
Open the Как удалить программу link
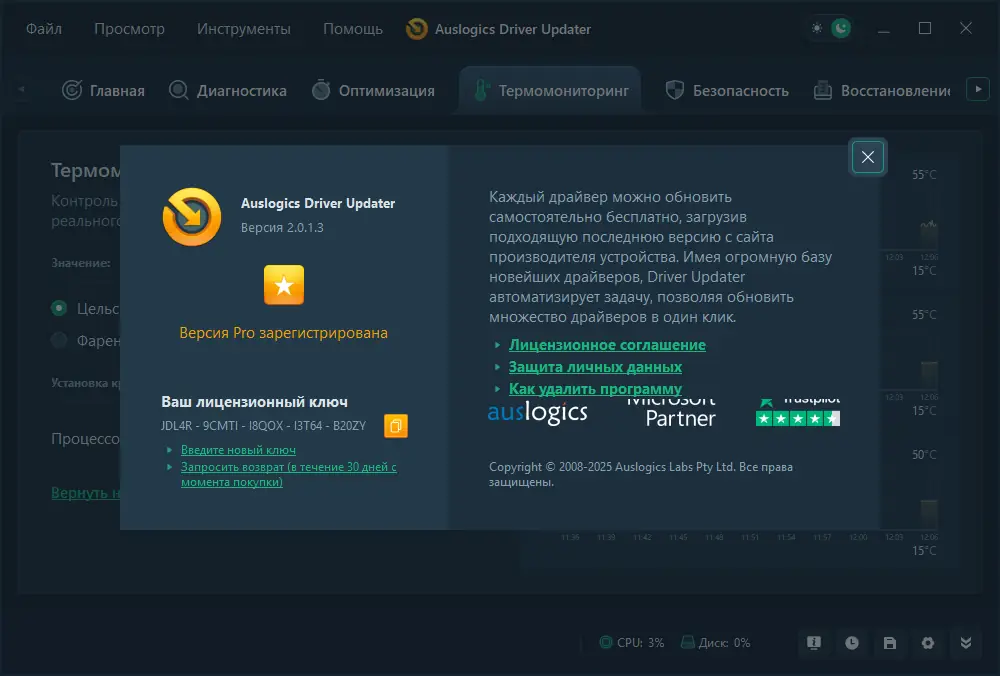pyautogui.click(x=595, y=389)
